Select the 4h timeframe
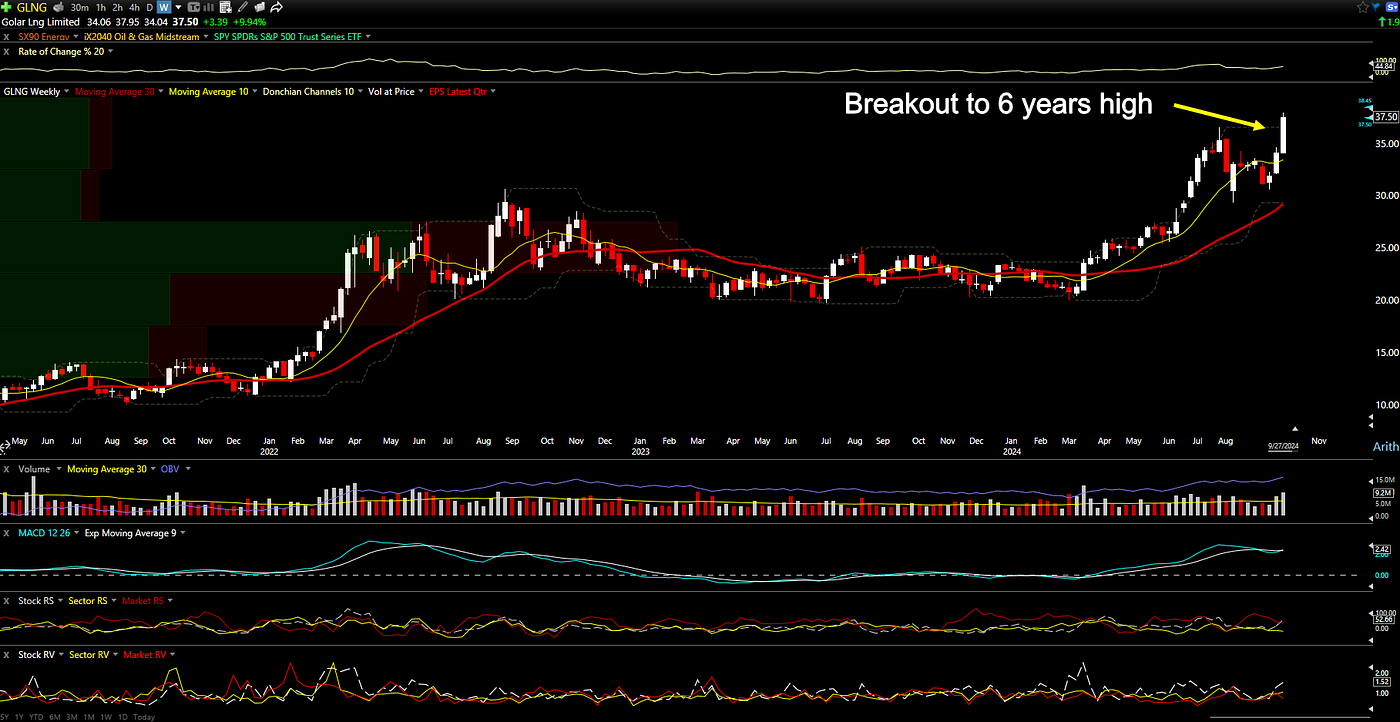The width and height of the screenshot is (1400, 722). coord(134,7)
